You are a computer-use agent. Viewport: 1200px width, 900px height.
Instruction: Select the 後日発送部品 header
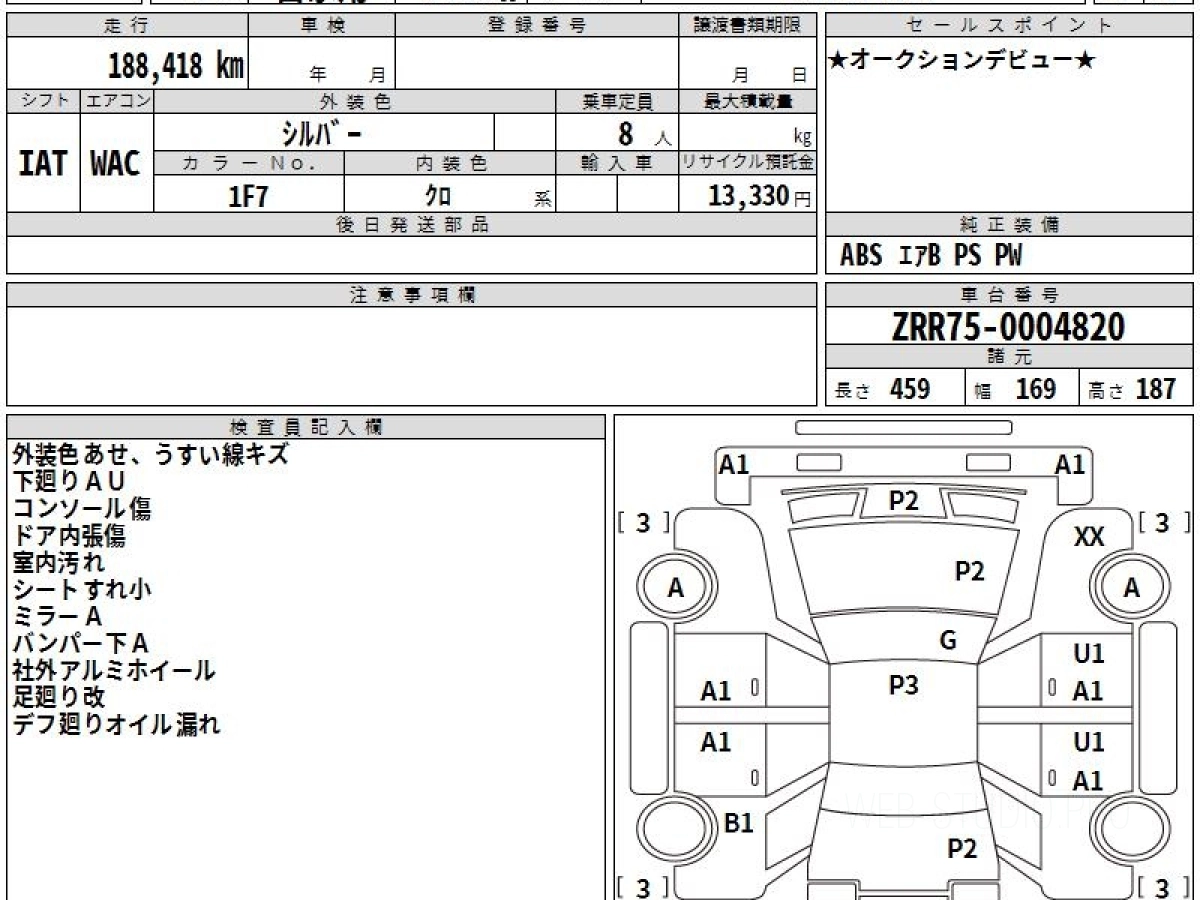tap(411, 225)
